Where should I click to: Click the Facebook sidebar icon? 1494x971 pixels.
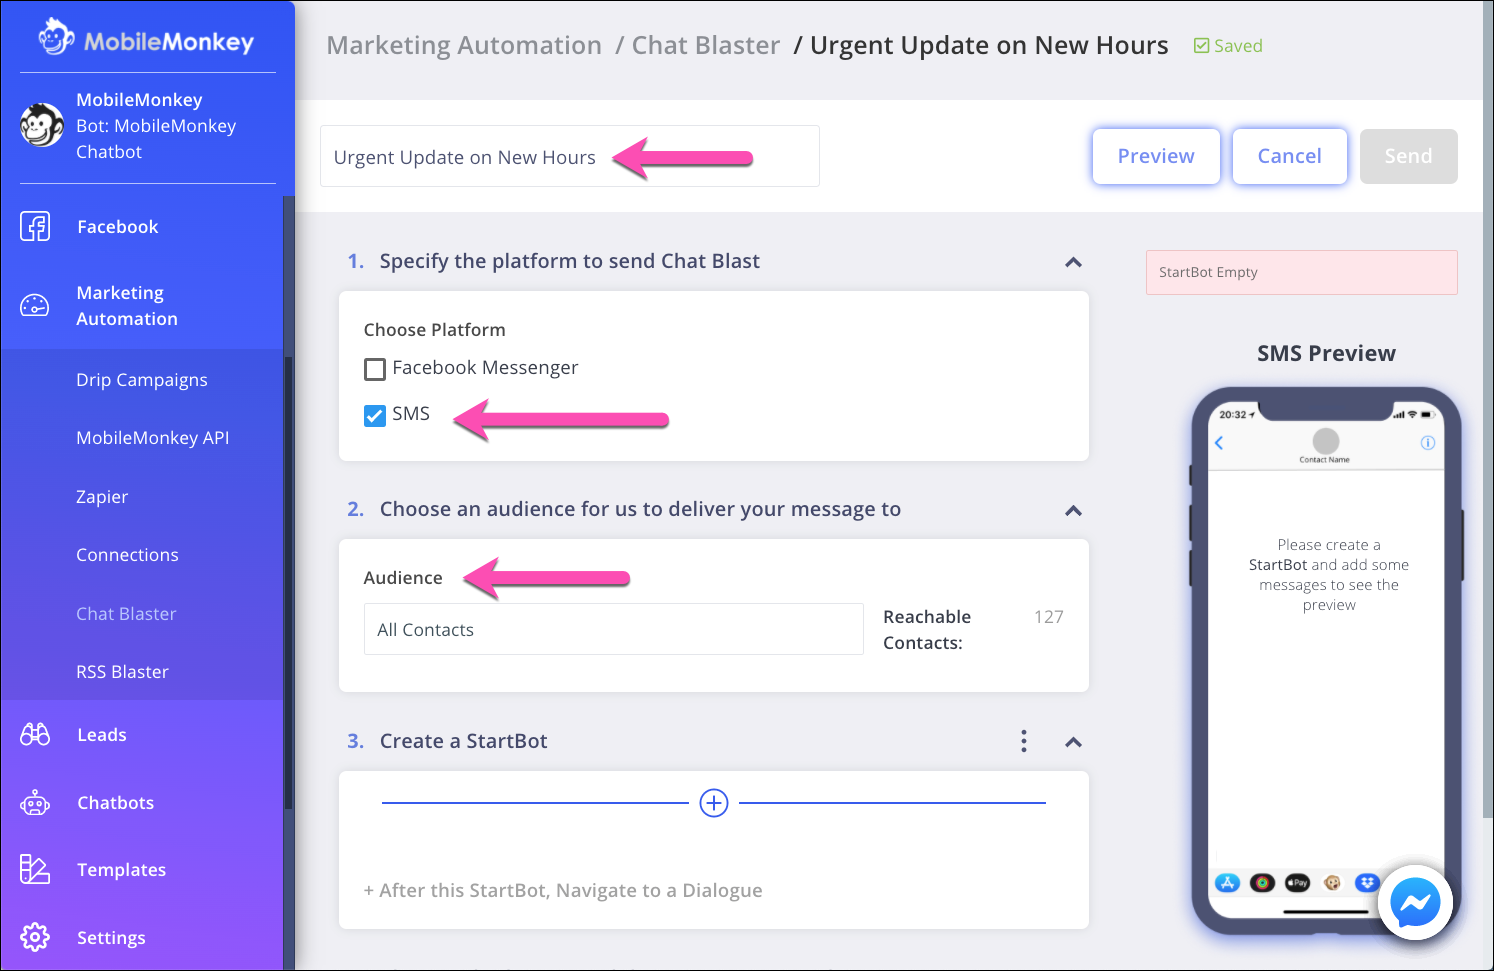coord(35,227)
